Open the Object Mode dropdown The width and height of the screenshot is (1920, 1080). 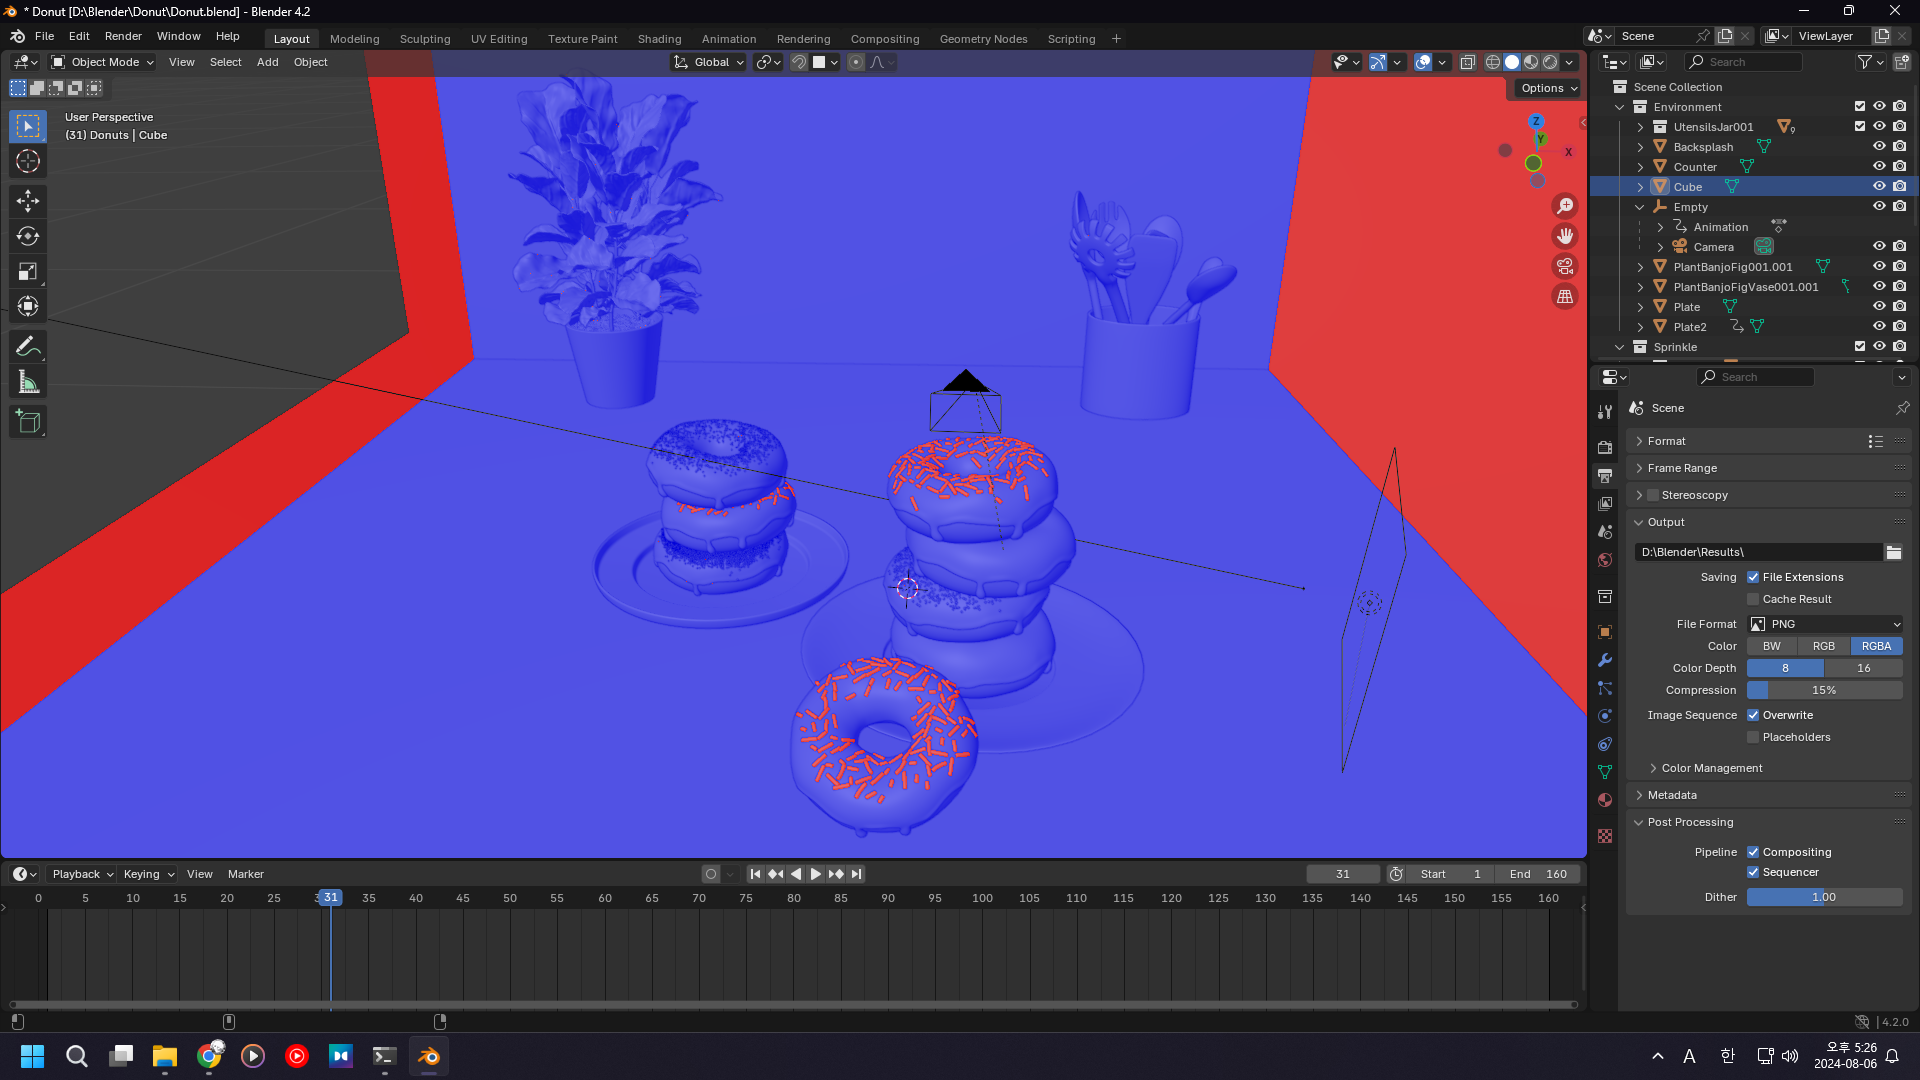click(x=103, y=62)
